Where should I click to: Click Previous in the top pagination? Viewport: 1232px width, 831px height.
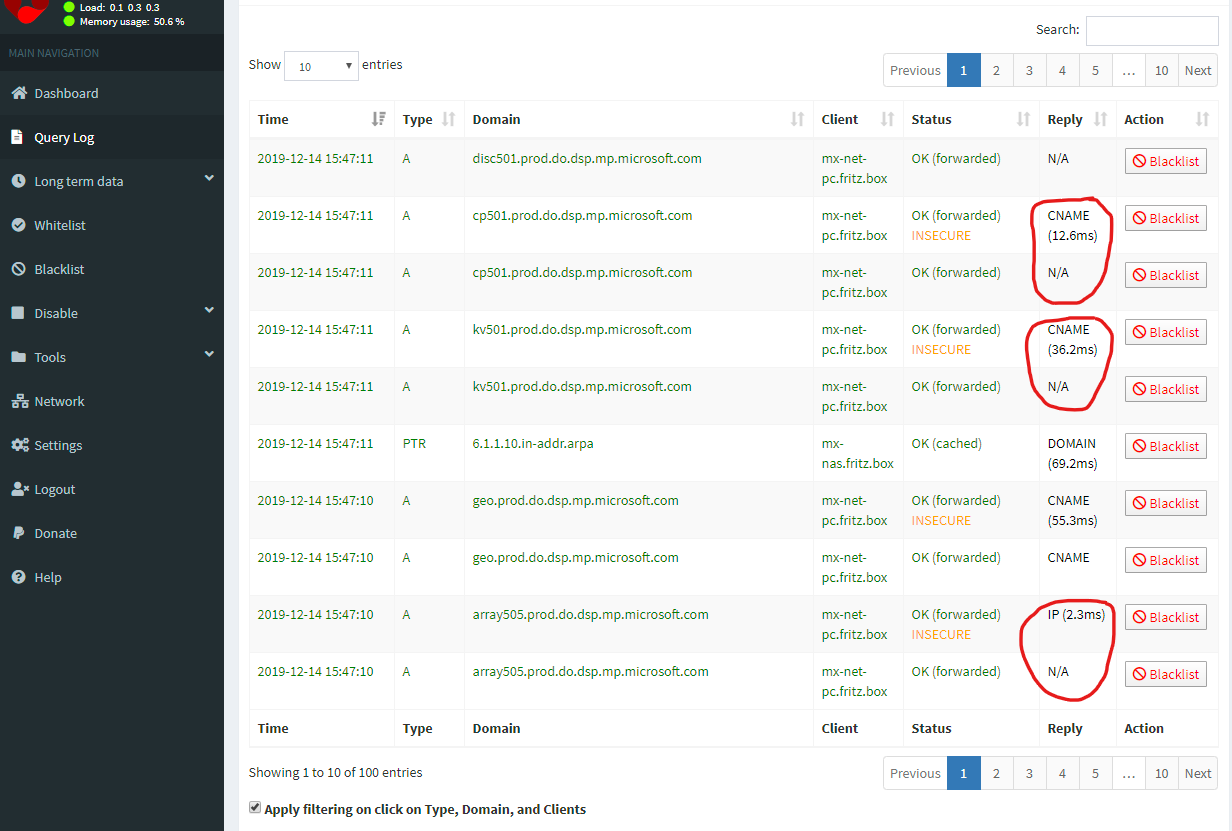pyautogui.click(x=915, y=70)
